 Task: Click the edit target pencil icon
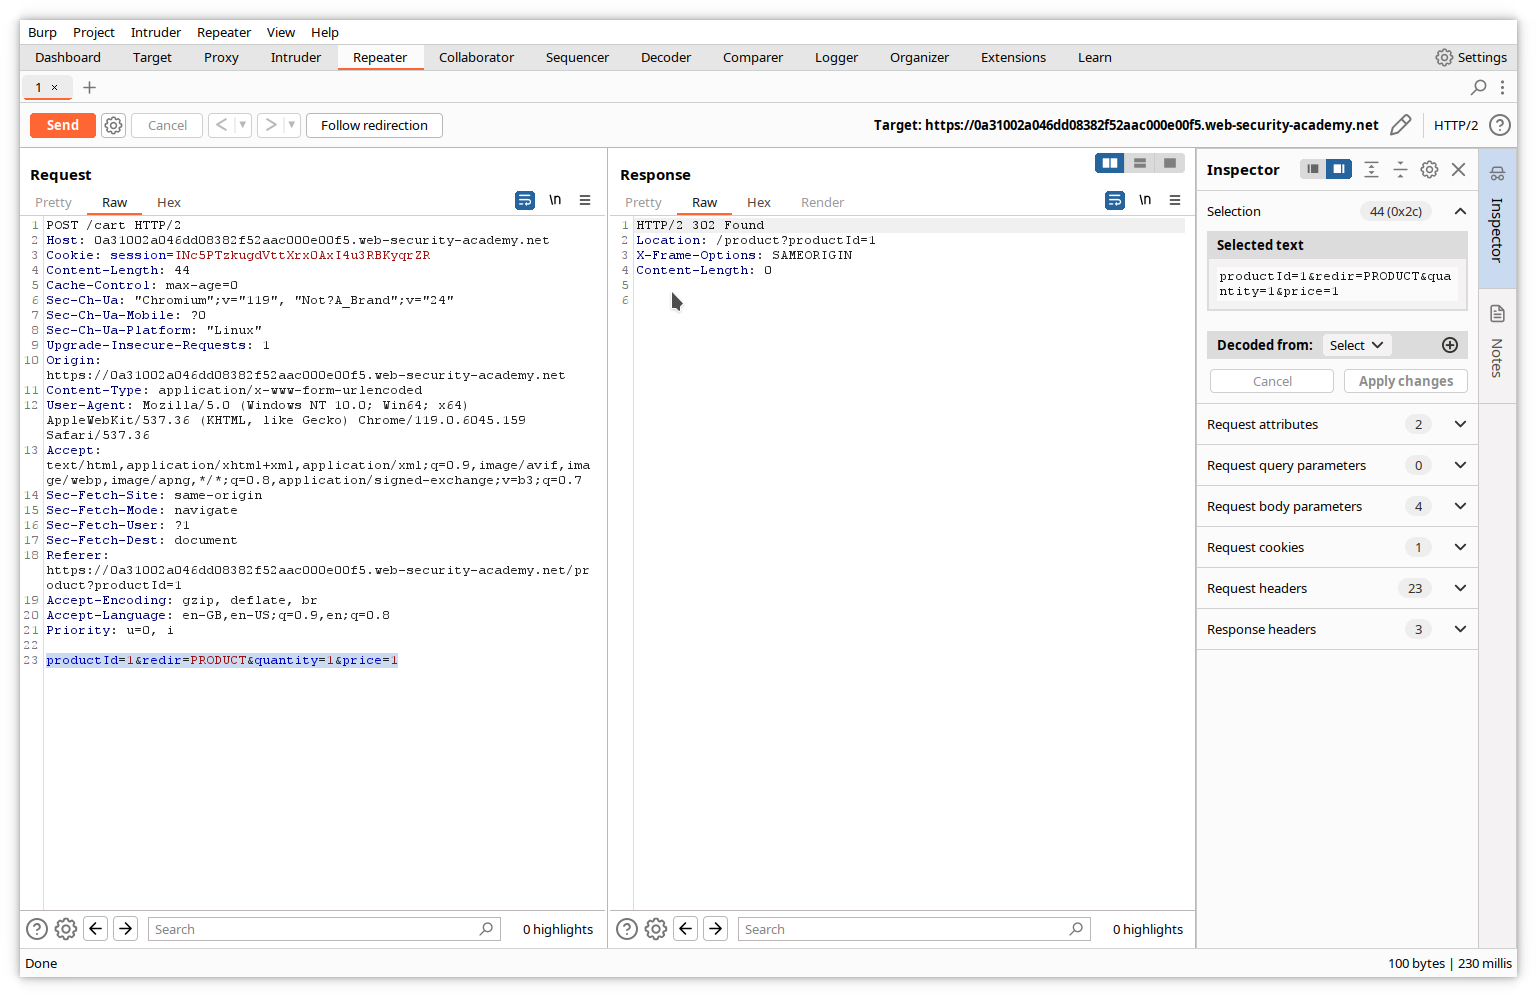coord(1400,125)
